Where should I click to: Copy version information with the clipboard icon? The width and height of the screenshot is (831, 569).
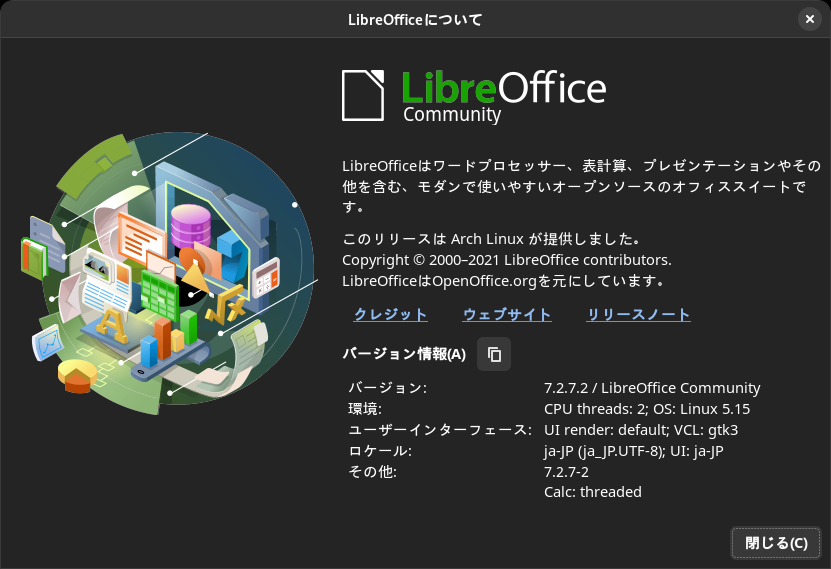tap(494, 354)
